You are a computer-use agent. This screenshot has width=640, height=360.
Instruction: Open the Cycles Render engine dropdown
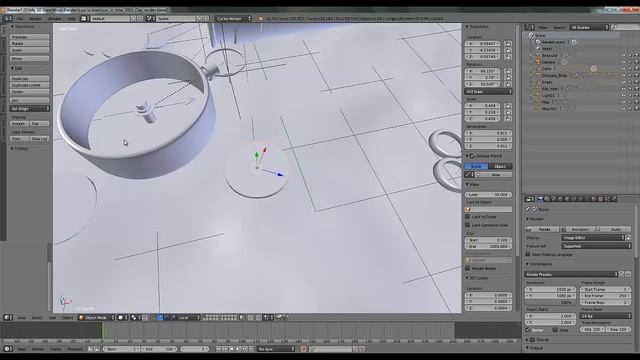pyautogui.click(x=233, y=19)
